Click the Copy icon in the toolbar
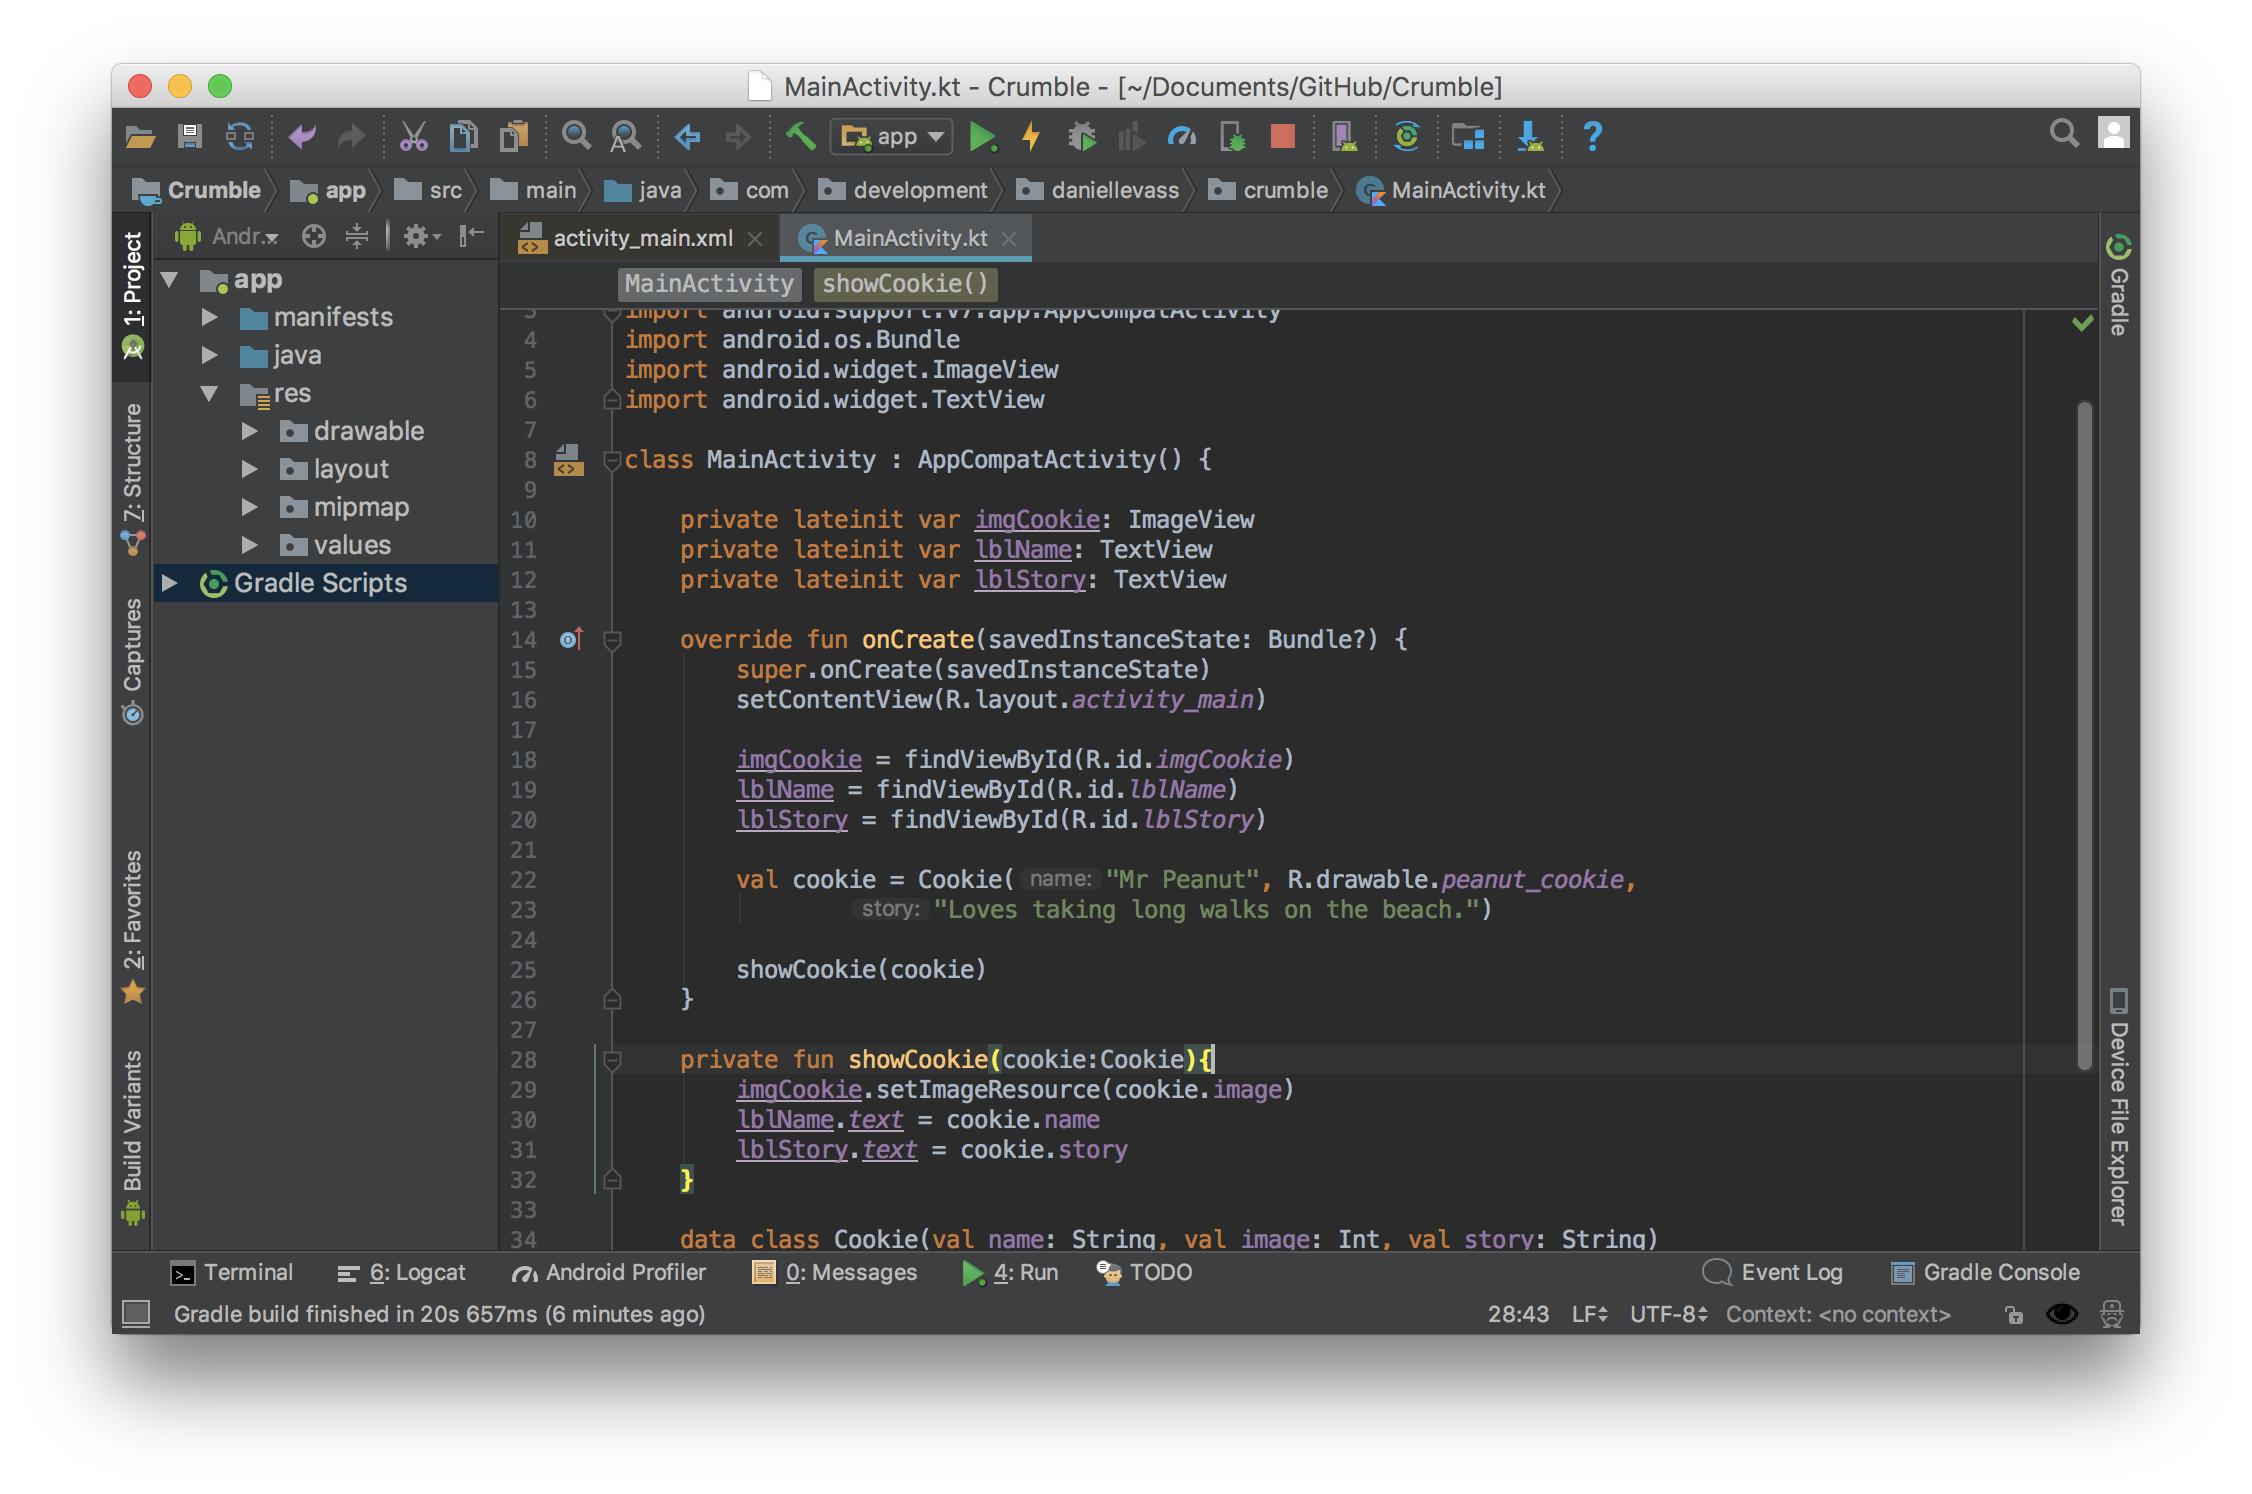The image size is (2252, 1494). coord(463,136)
